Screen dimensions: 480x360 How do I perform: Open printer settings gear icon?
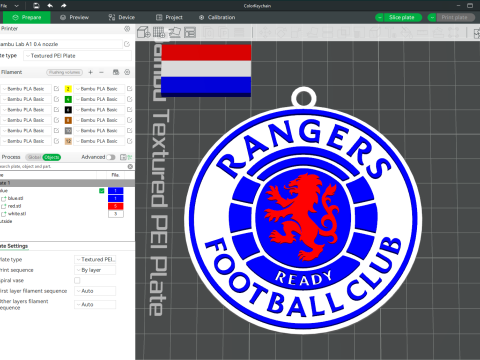coord(127,29)
